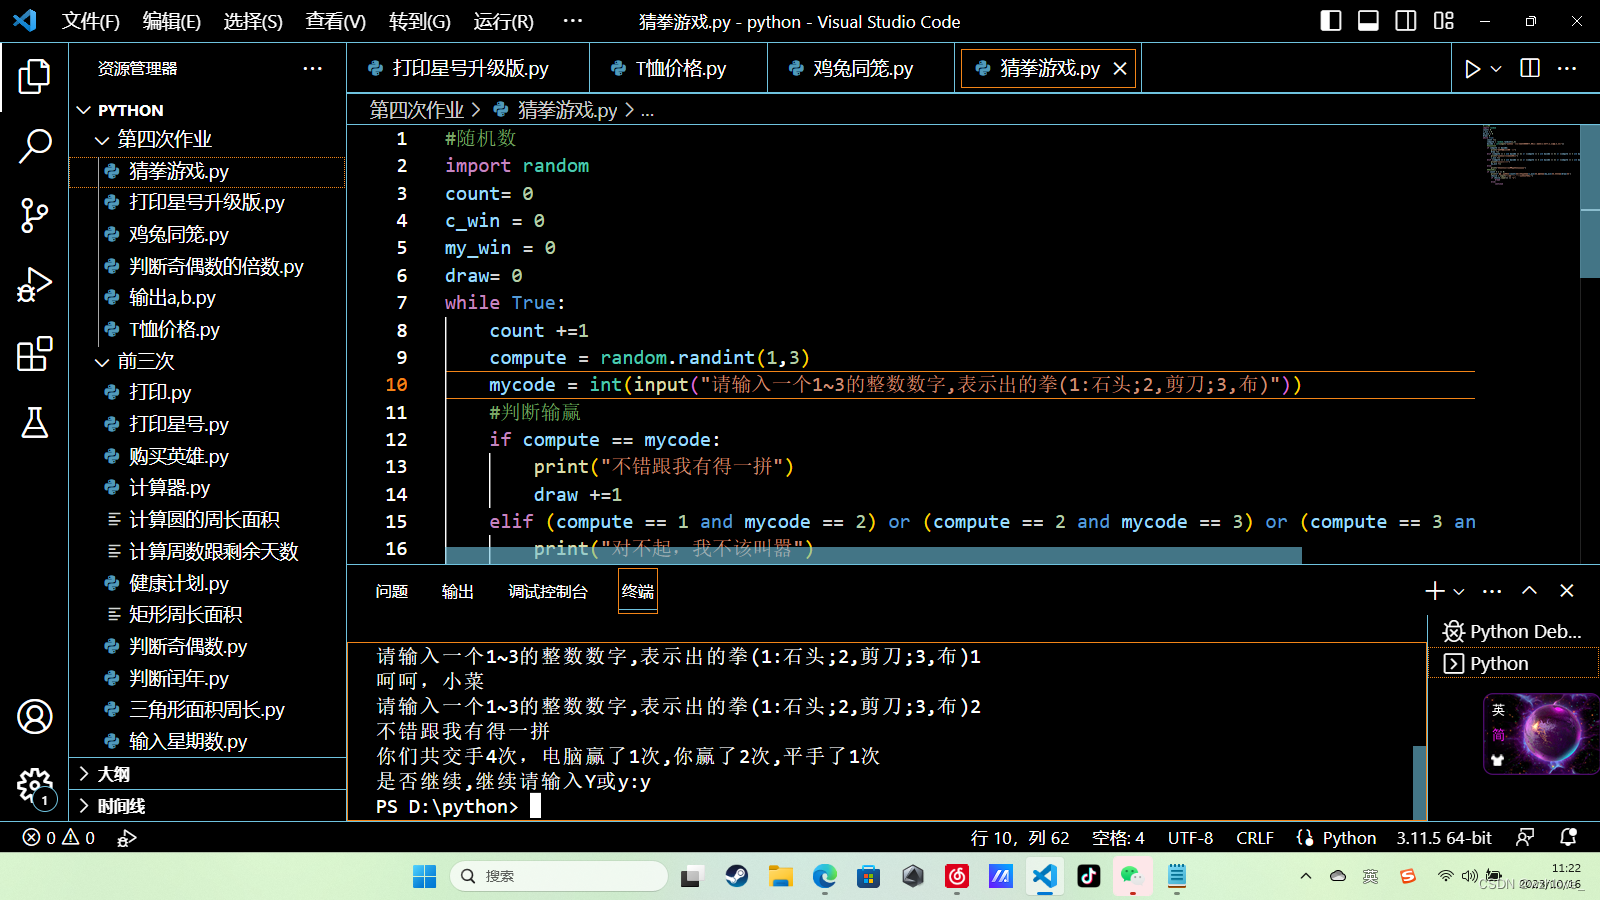Click the terminal vertical scrollbar
Screen dimensions: 1600x900
pyautogui.click(x=1419, y=783)
